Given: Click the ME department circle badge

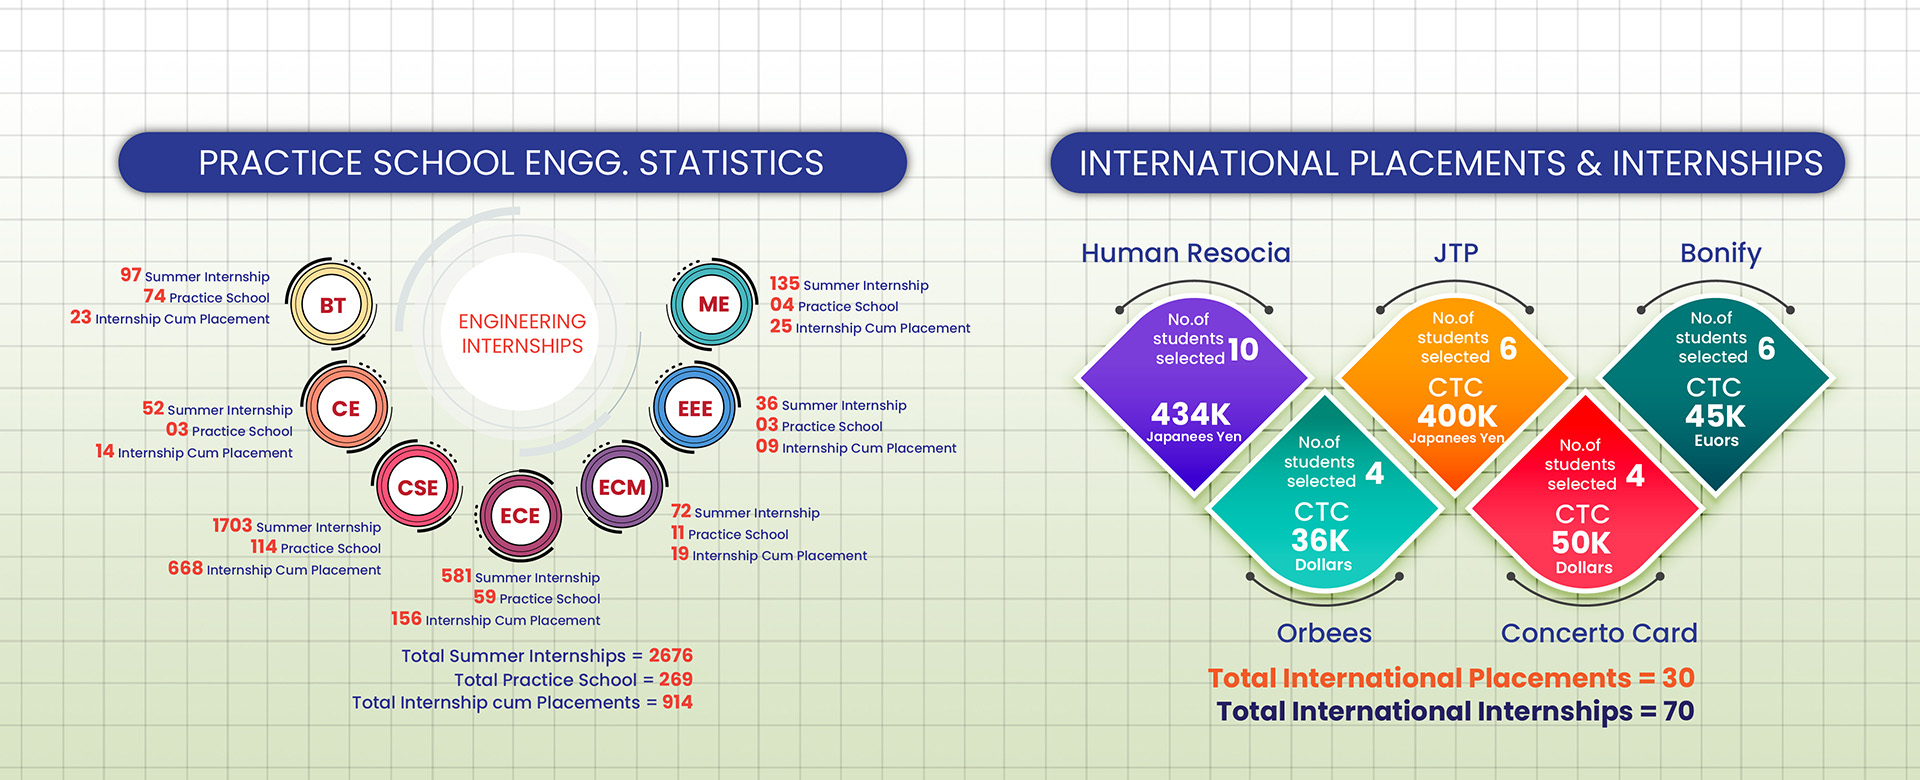Looking at the screenshot, I should tap(713, 304).
